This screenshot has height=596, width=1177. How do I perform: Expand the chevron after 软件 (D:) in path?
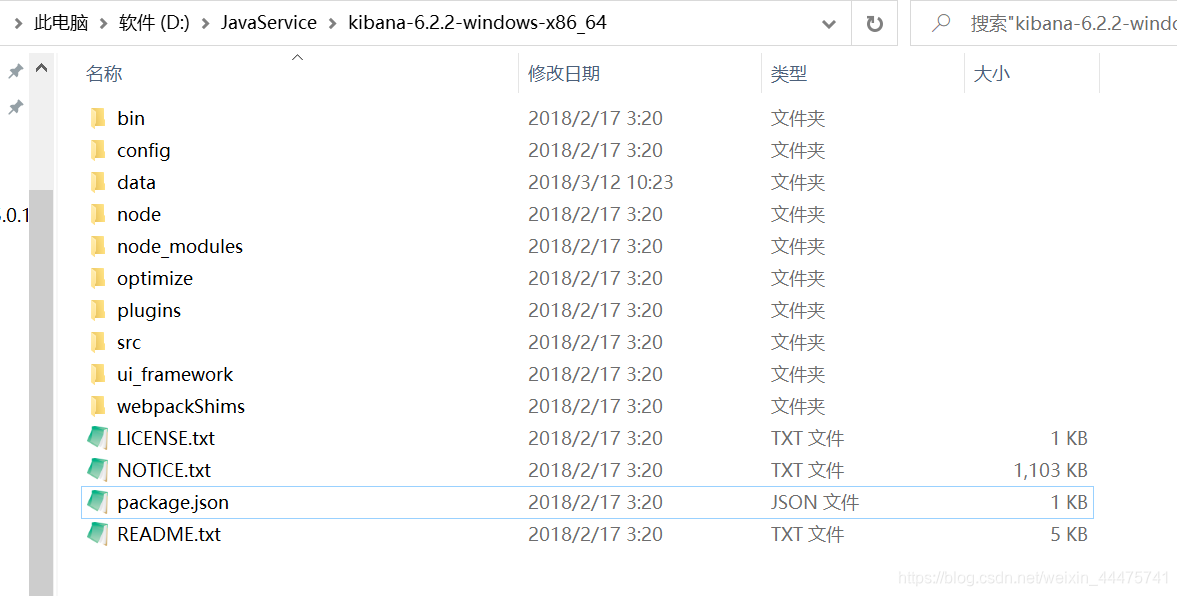pyautogui.click(x=205, y=23)
